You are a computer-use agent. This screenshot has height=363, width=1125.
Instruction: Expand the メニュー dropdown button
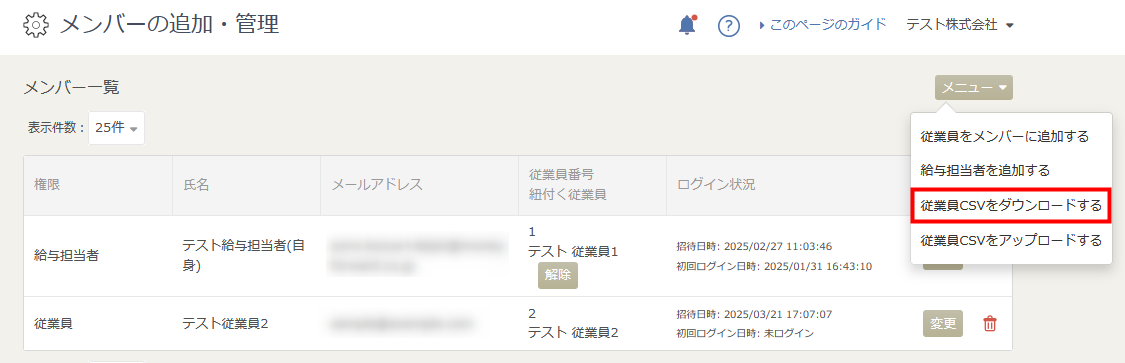[974, 88]
